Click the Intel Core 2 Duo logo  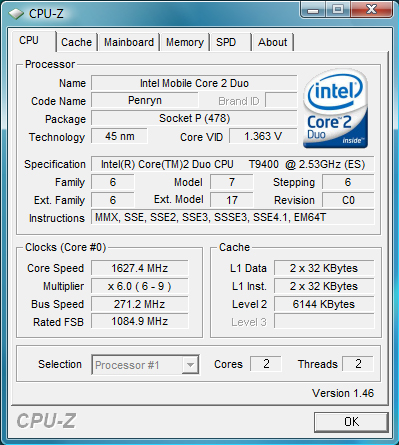335,109
